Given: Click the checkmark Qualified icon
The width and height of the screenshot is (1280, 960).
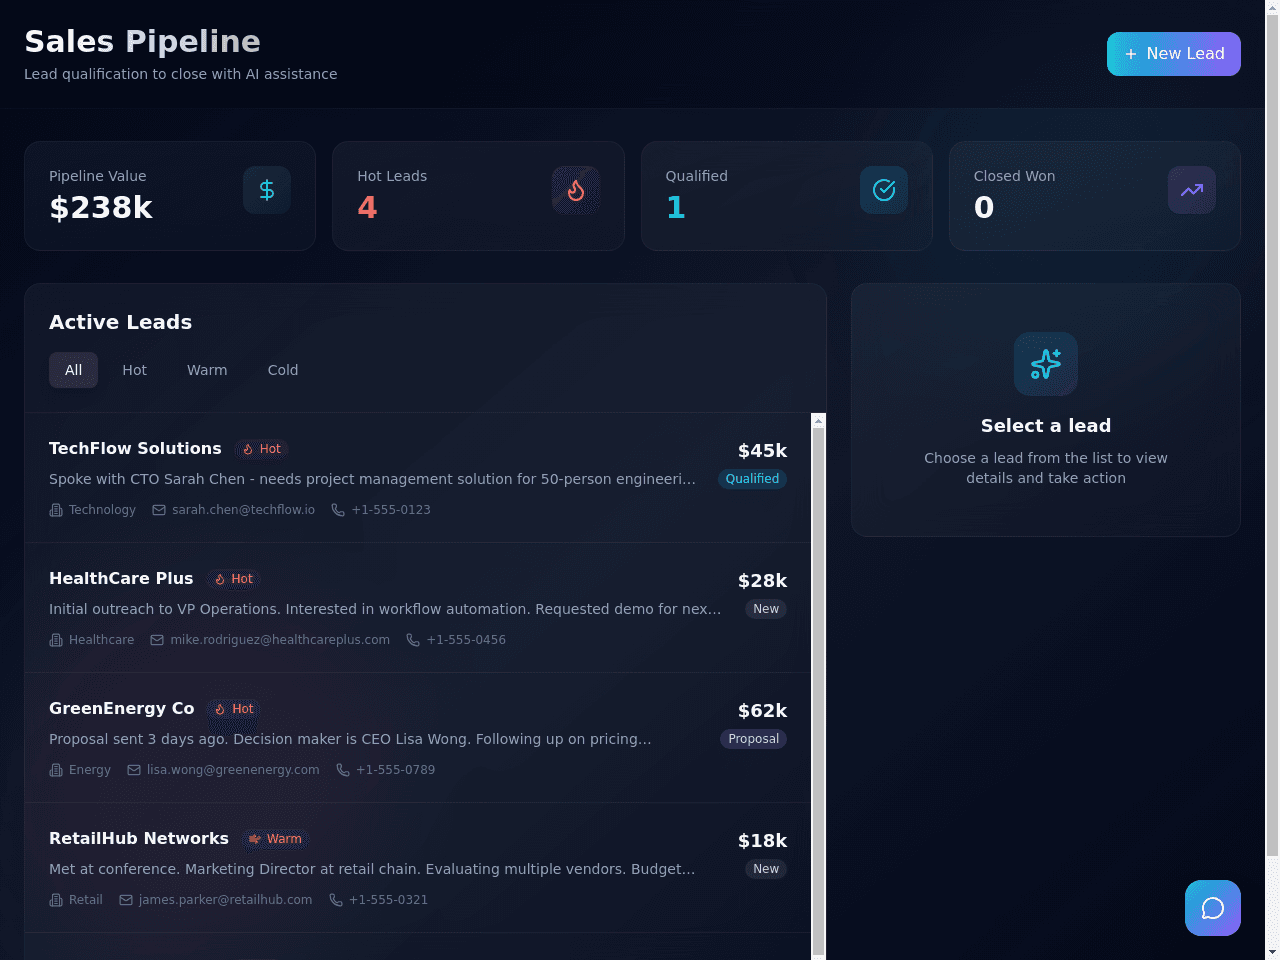Looking at the screenshot, I should tap(884, 190).
